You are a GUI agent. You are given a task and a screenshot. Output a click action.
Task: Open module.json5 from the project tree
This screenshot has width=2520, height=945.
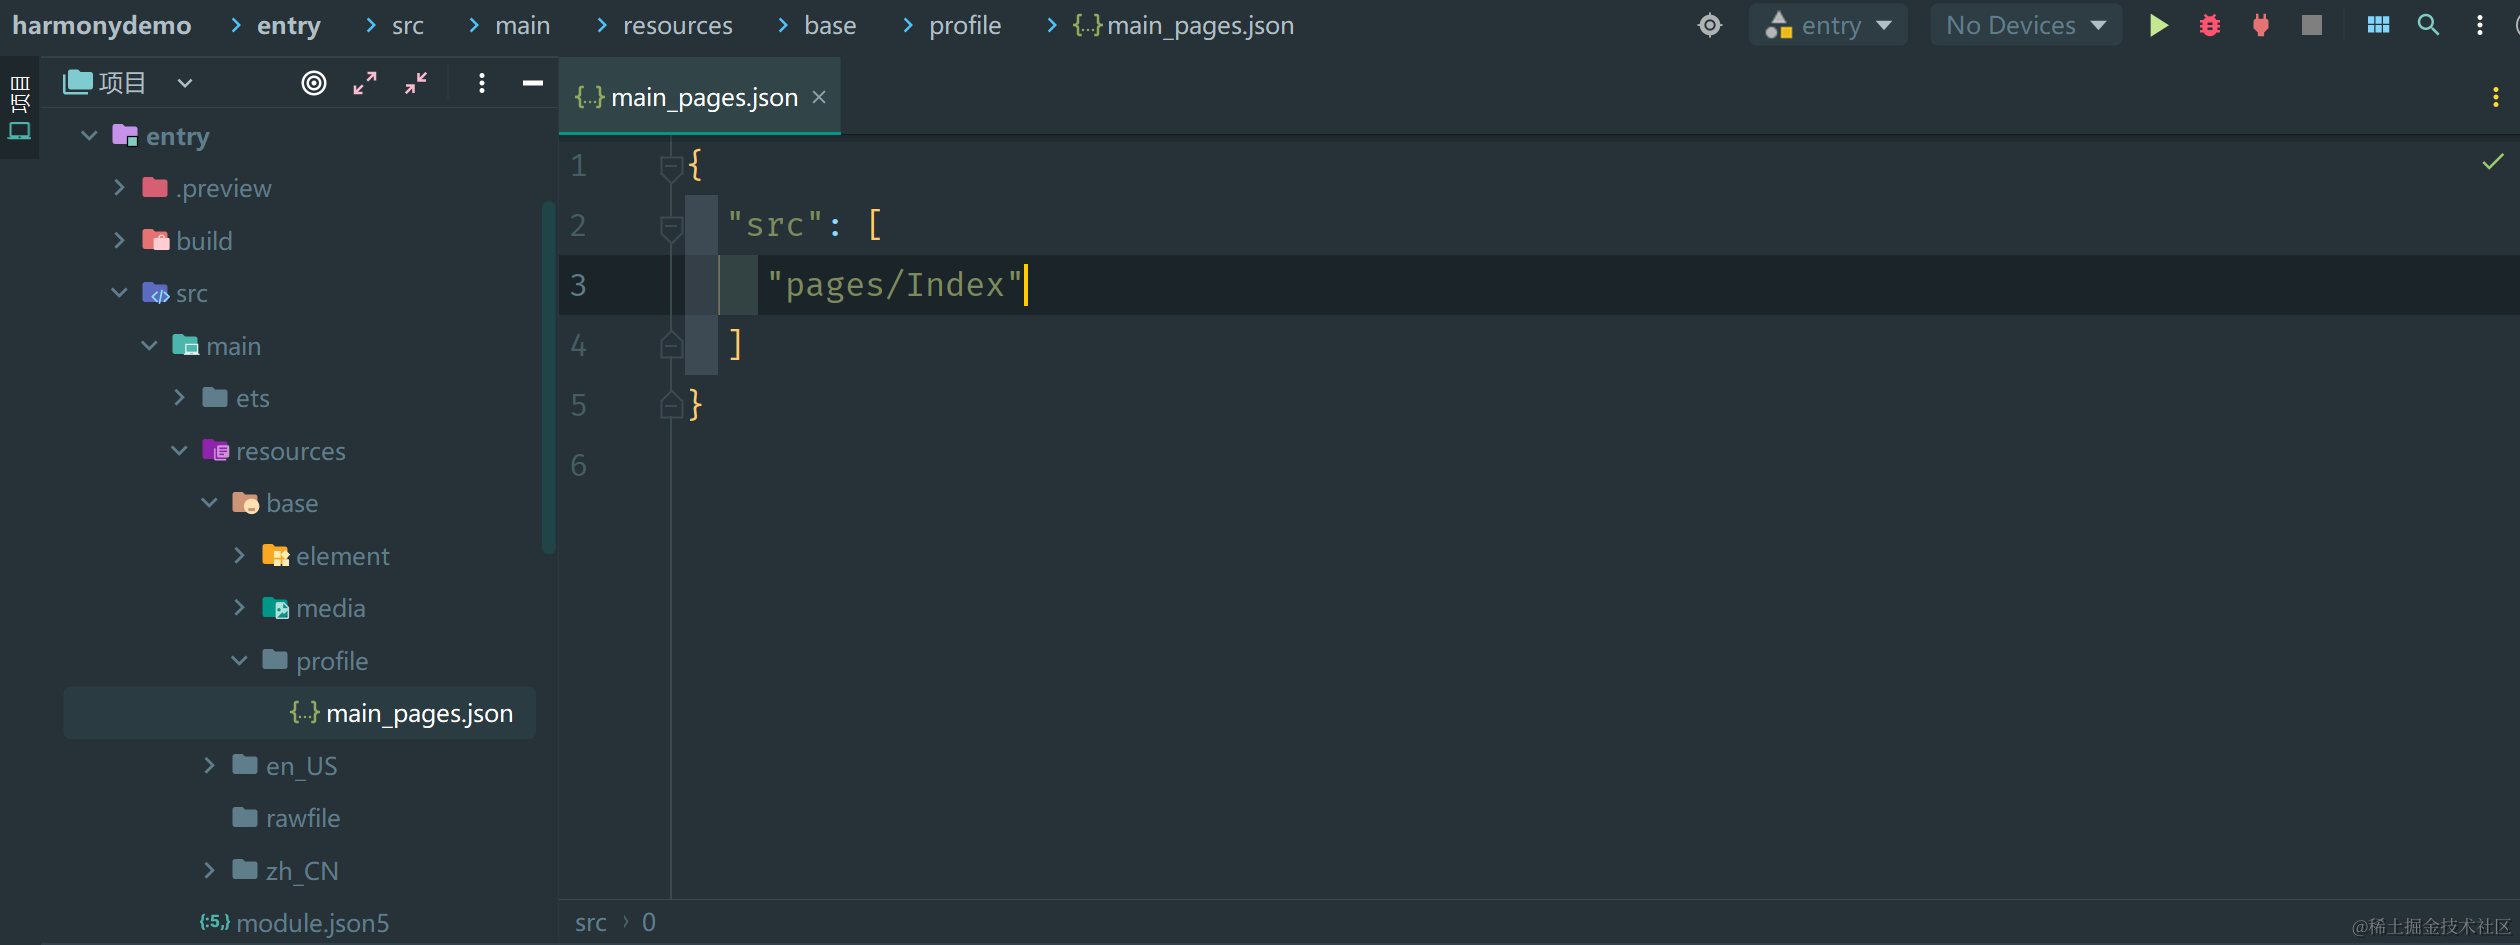(296, 922)
